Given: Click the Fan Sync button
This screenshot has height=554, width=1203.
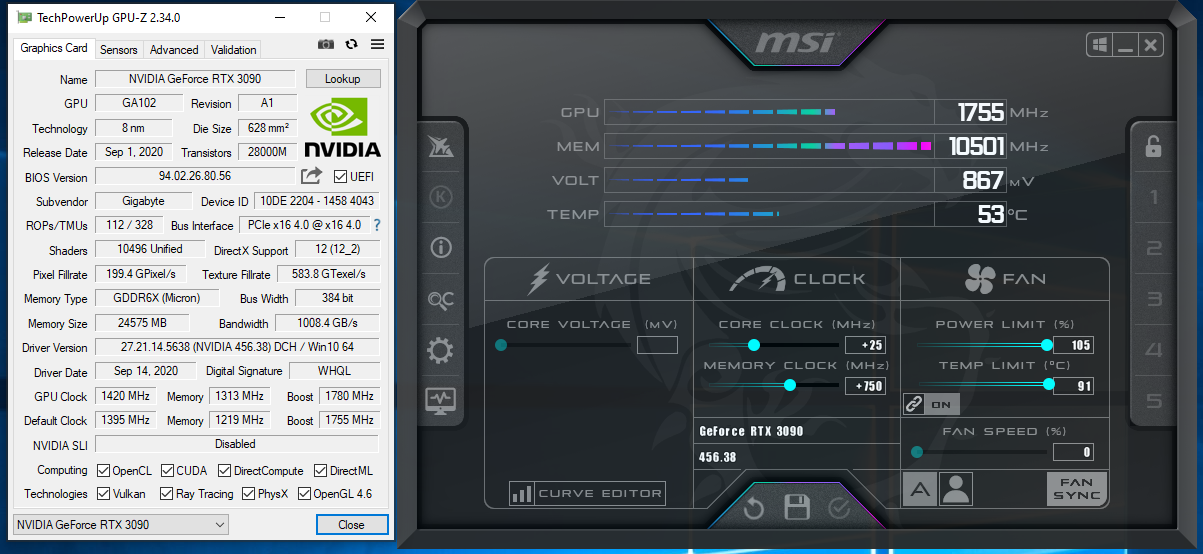Looking at the screenshot, I should tap(1077, 489).
